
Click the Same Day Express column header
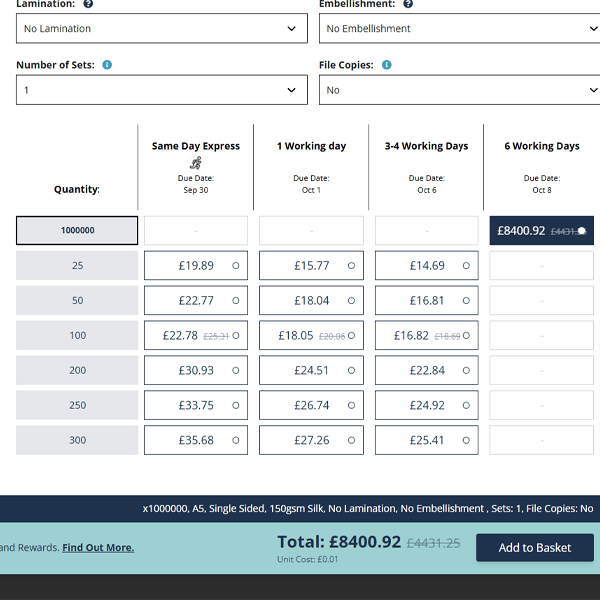click(196, 146)
